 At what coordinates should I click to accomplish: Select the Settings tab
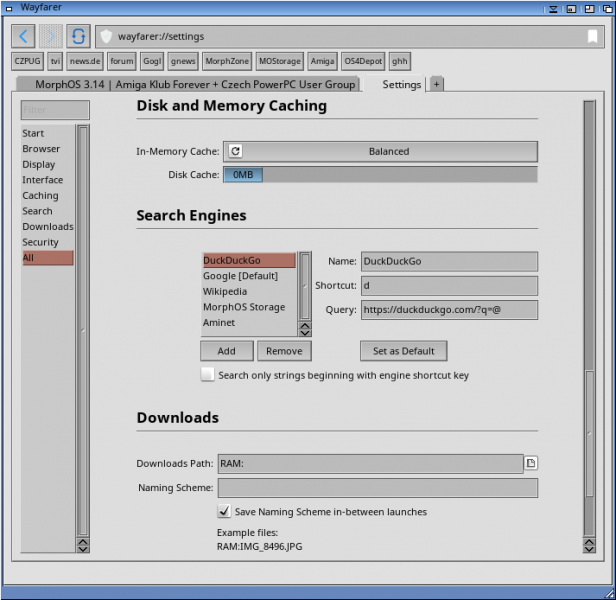click(394, 84)
